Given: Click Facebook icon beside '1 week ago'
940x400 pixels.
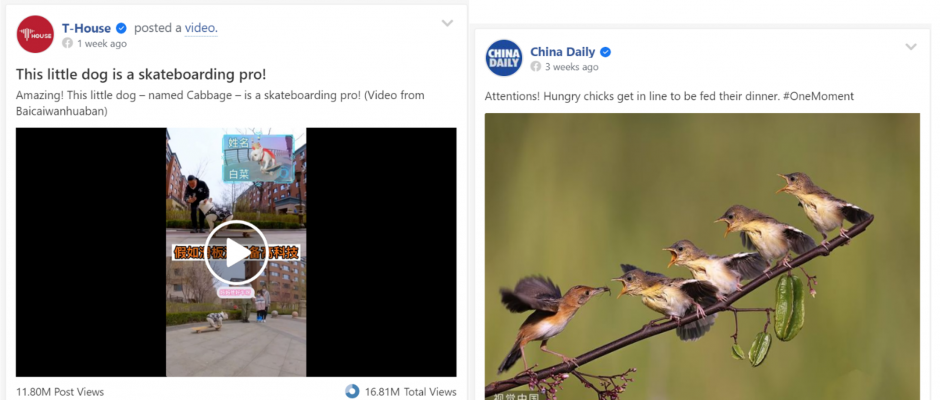Looking at the screenshot, I should click(67, 44).
